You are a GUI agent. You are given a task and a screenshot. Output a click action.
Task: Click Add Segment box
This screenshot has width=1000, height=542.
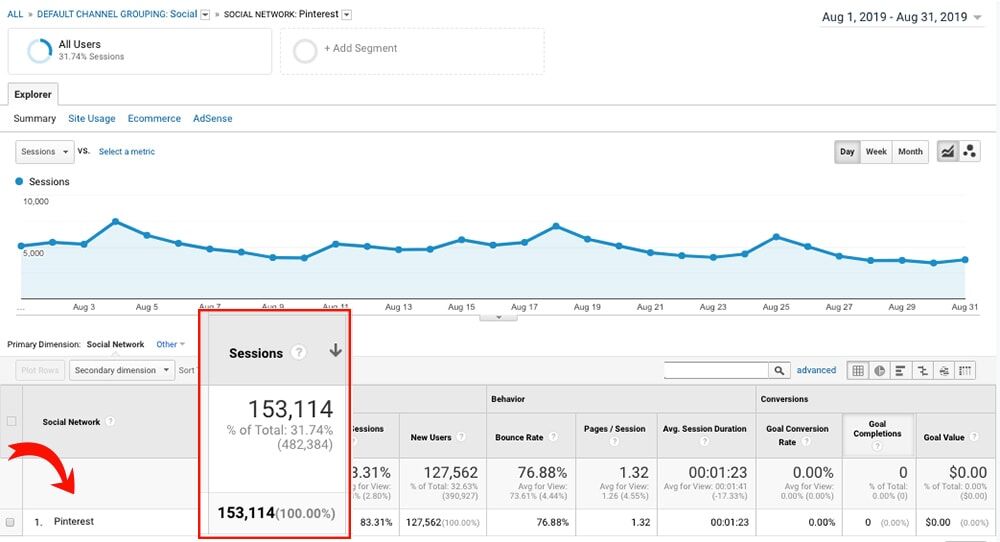(x=411, y=49)
